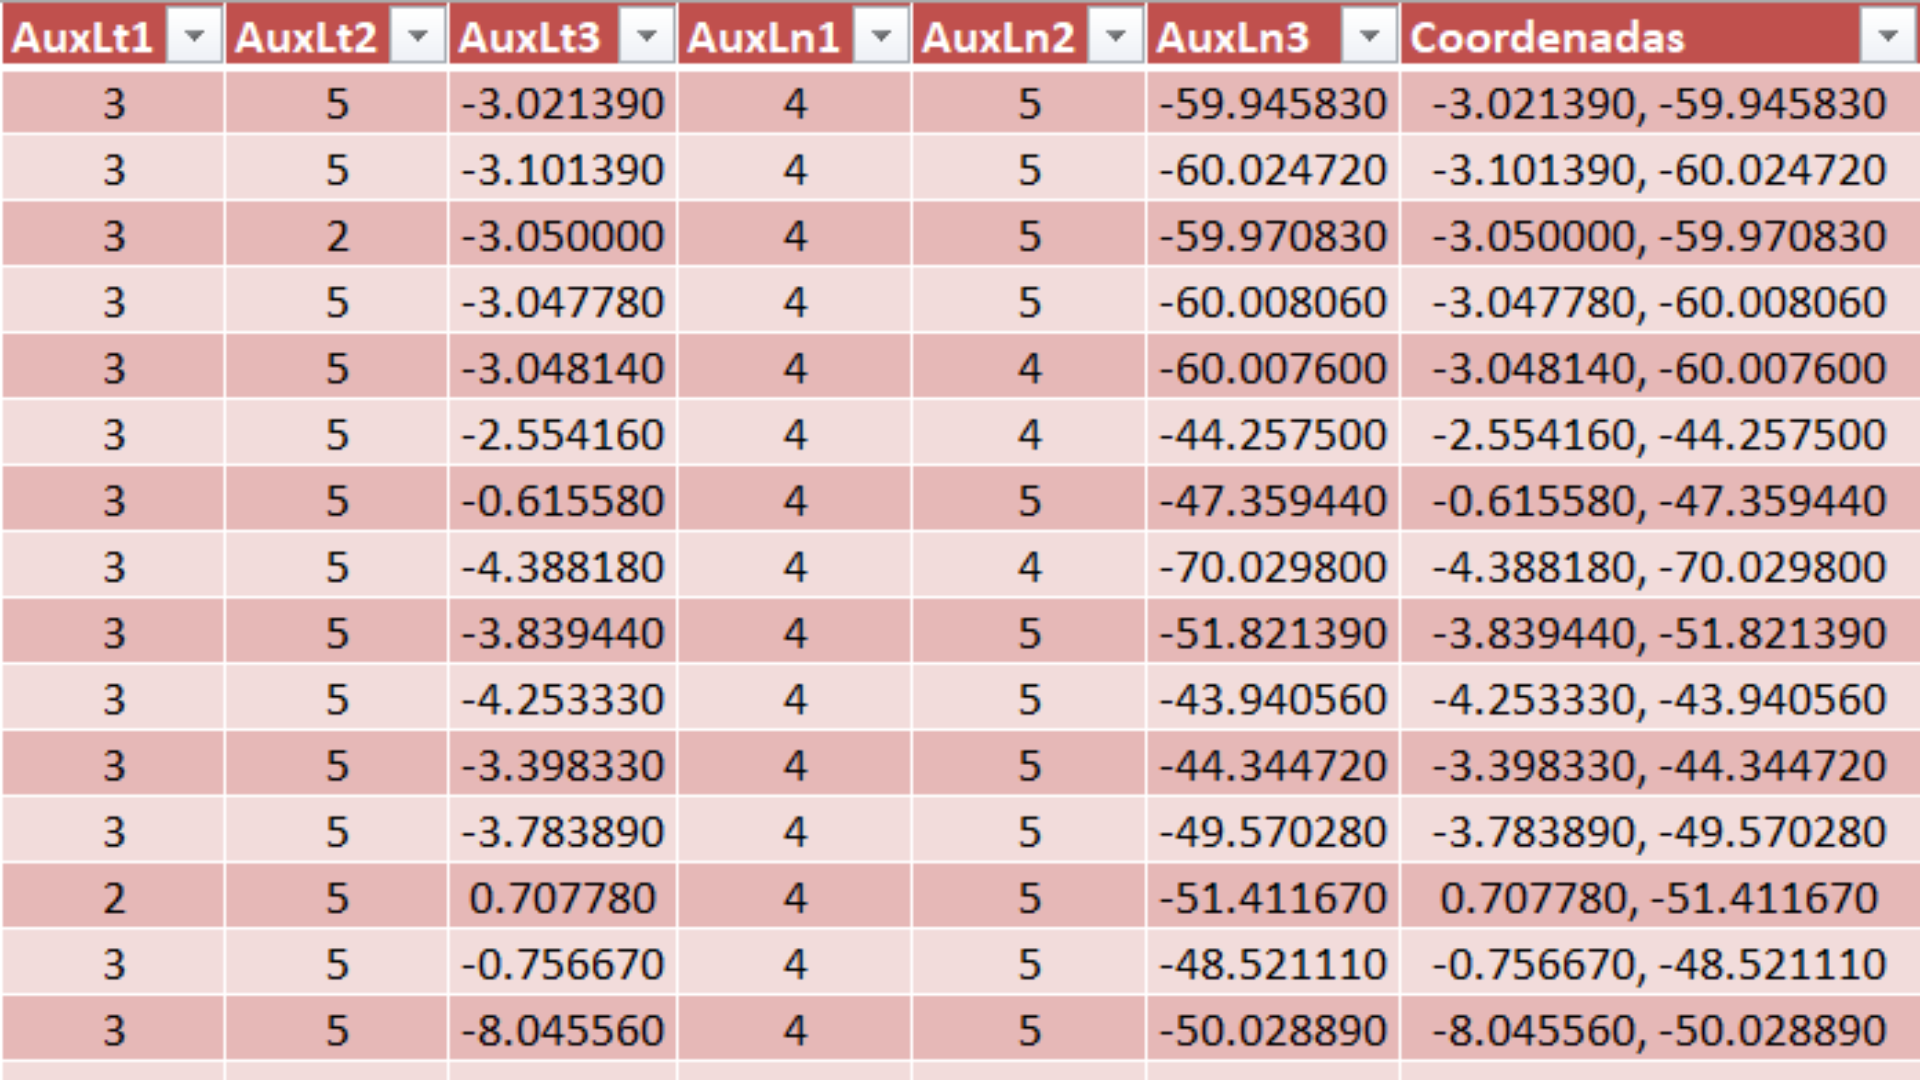Screen dimensions: 1920x1080
Task: Open the AuxLt3 column filter dropdown
Action: click(647, 38)
